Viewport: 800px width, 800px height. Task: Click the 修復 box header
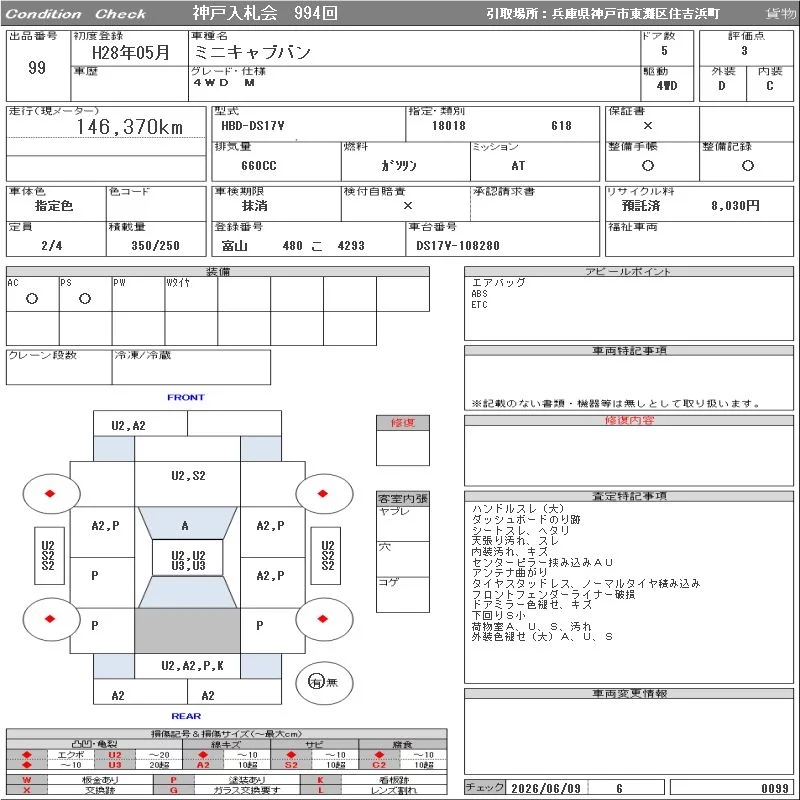[403, 422]
